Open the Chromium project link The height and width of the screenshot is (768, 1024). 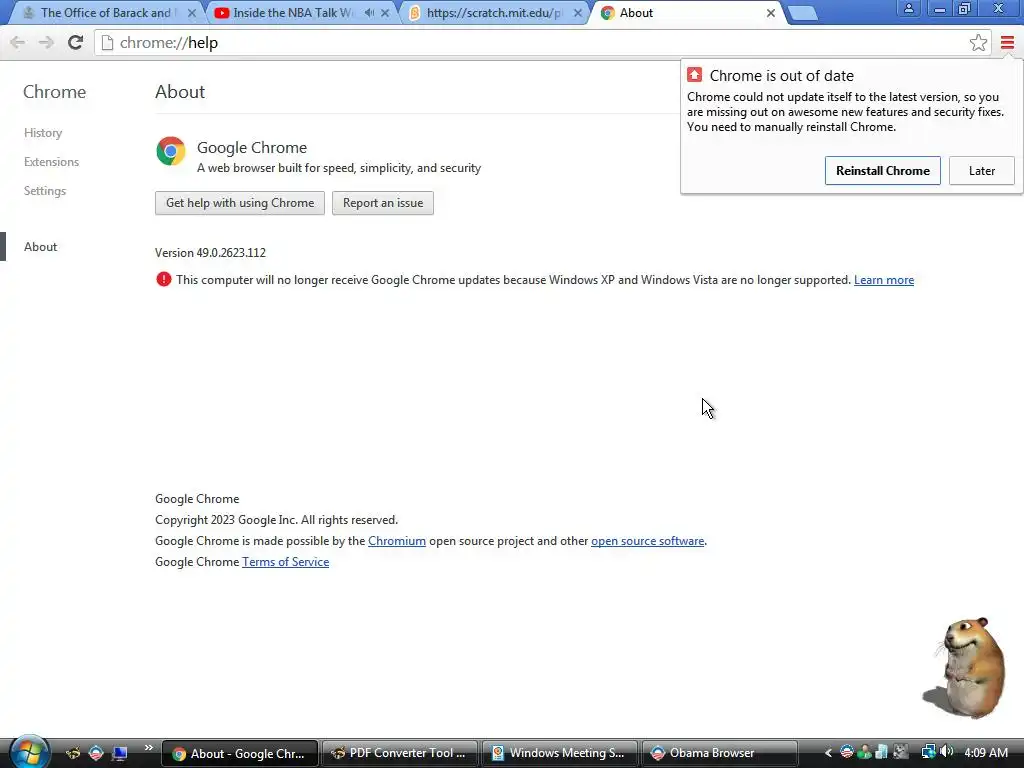point(396,541)
